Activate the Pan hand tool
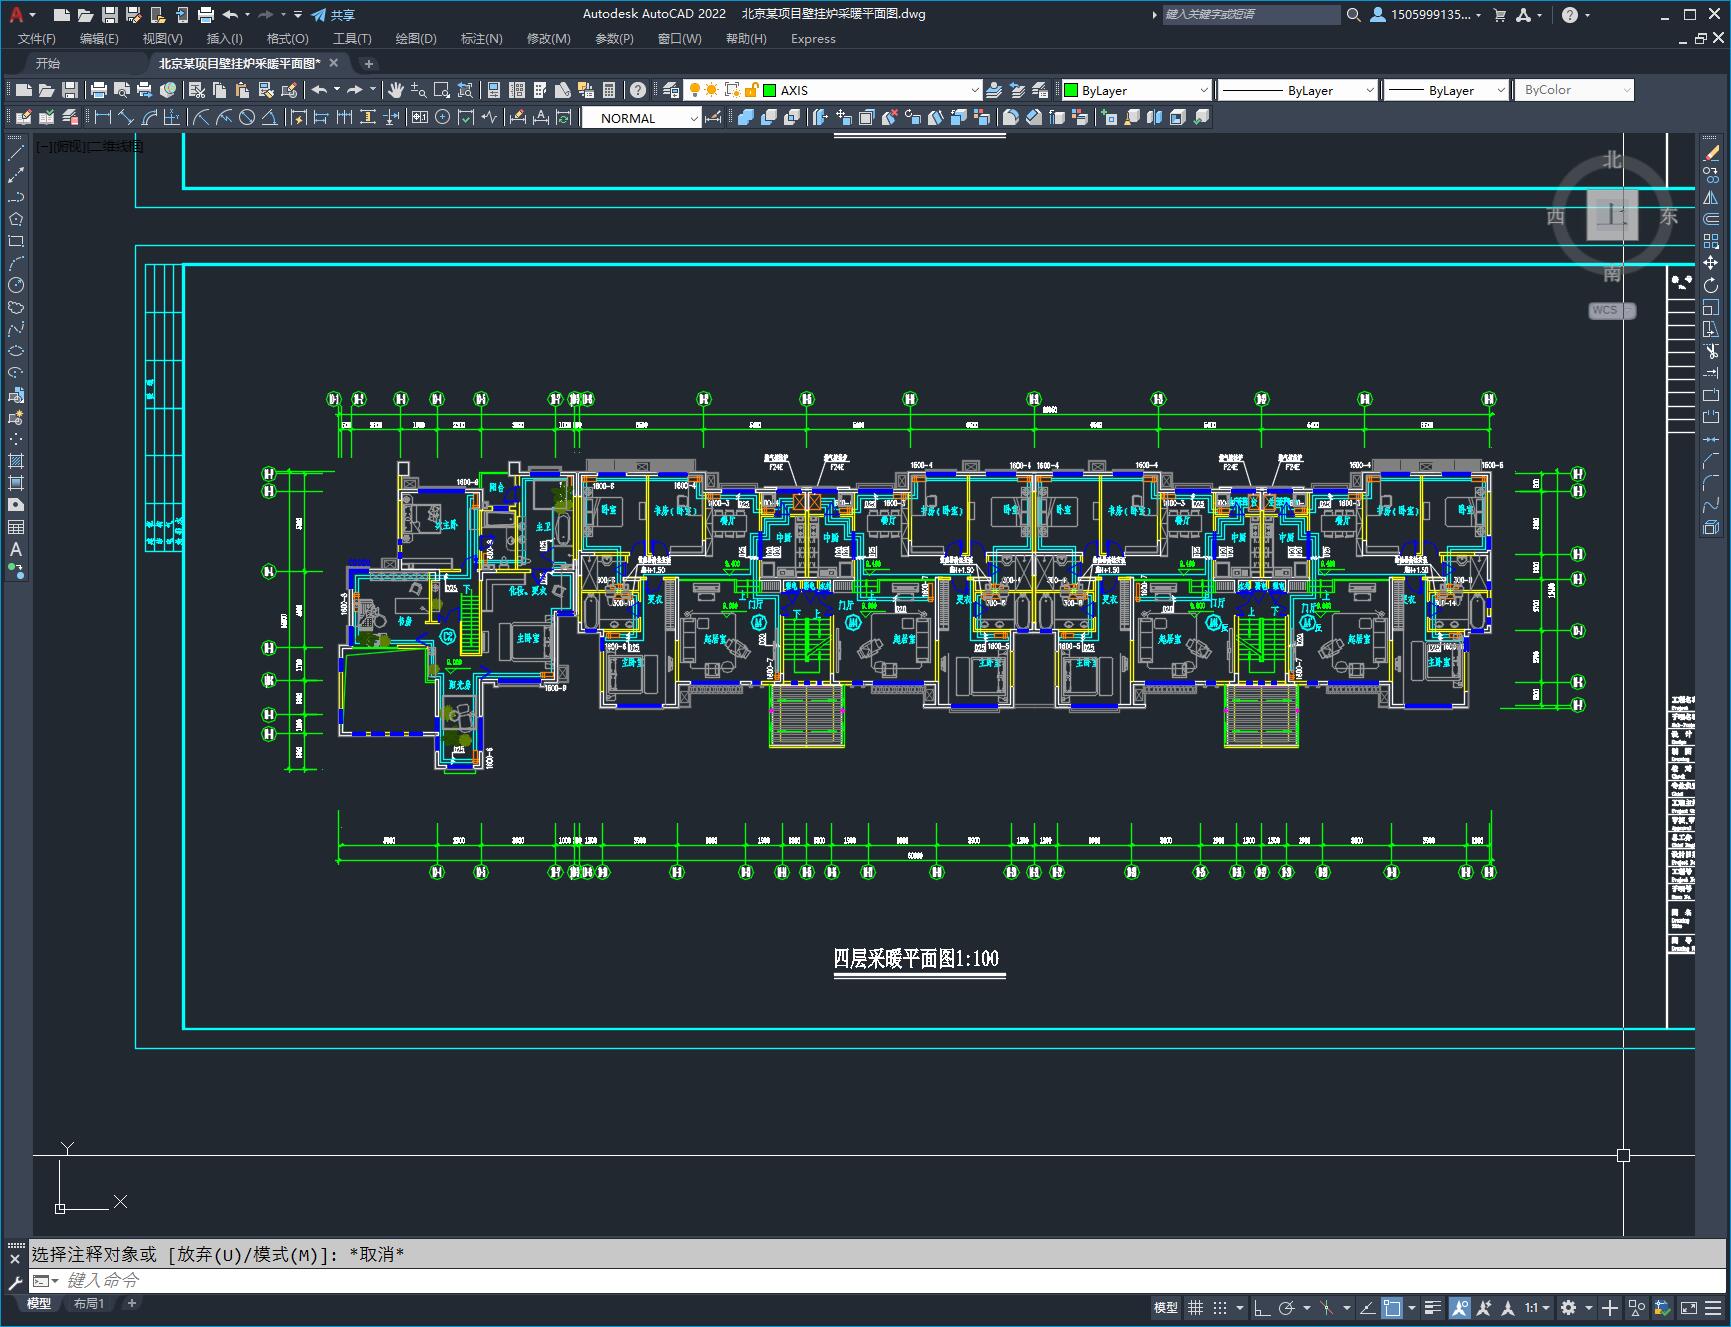Screen dimensions: 1731x1327 [396, 90]
